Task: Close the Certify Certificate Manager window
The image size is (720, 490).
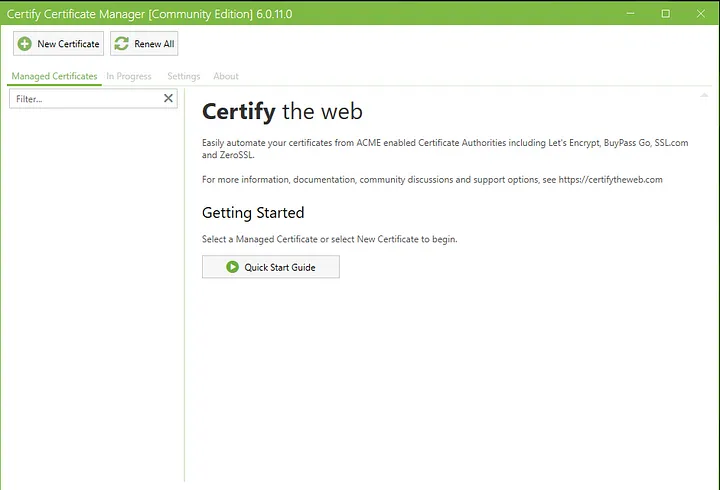Action: (700, 13)
